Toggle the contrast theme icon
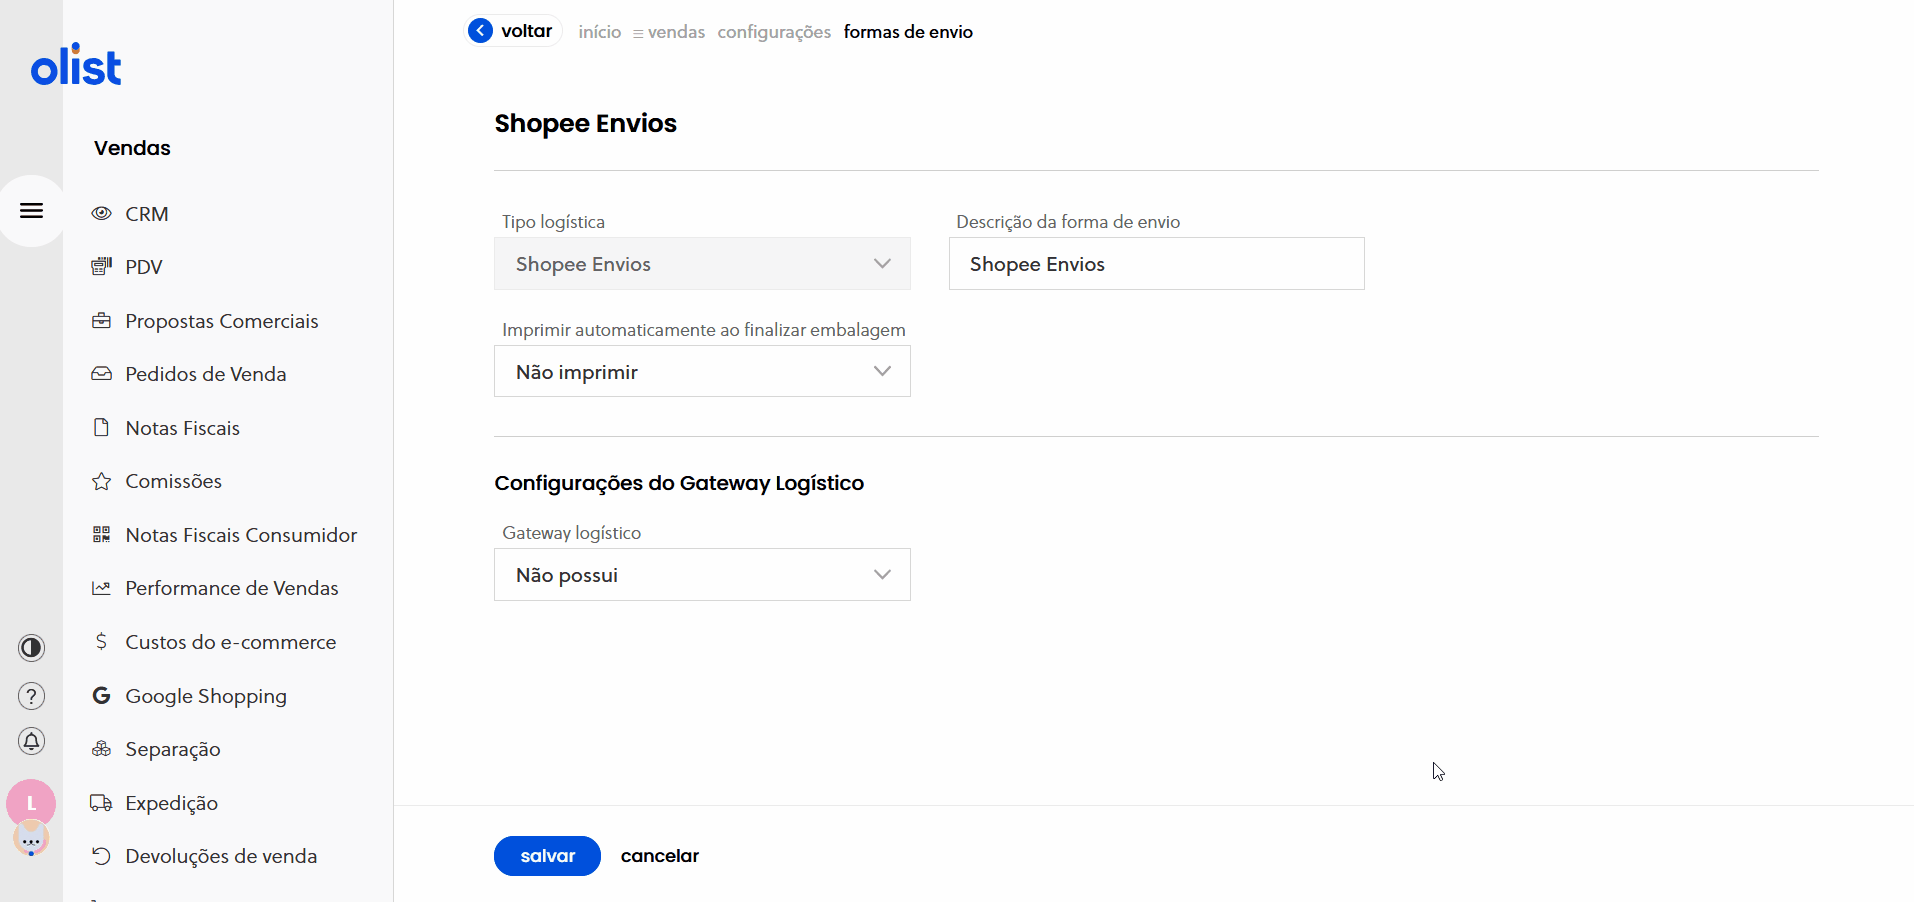This screenshot has width=1914, height=902. click(x=32, y=648)
